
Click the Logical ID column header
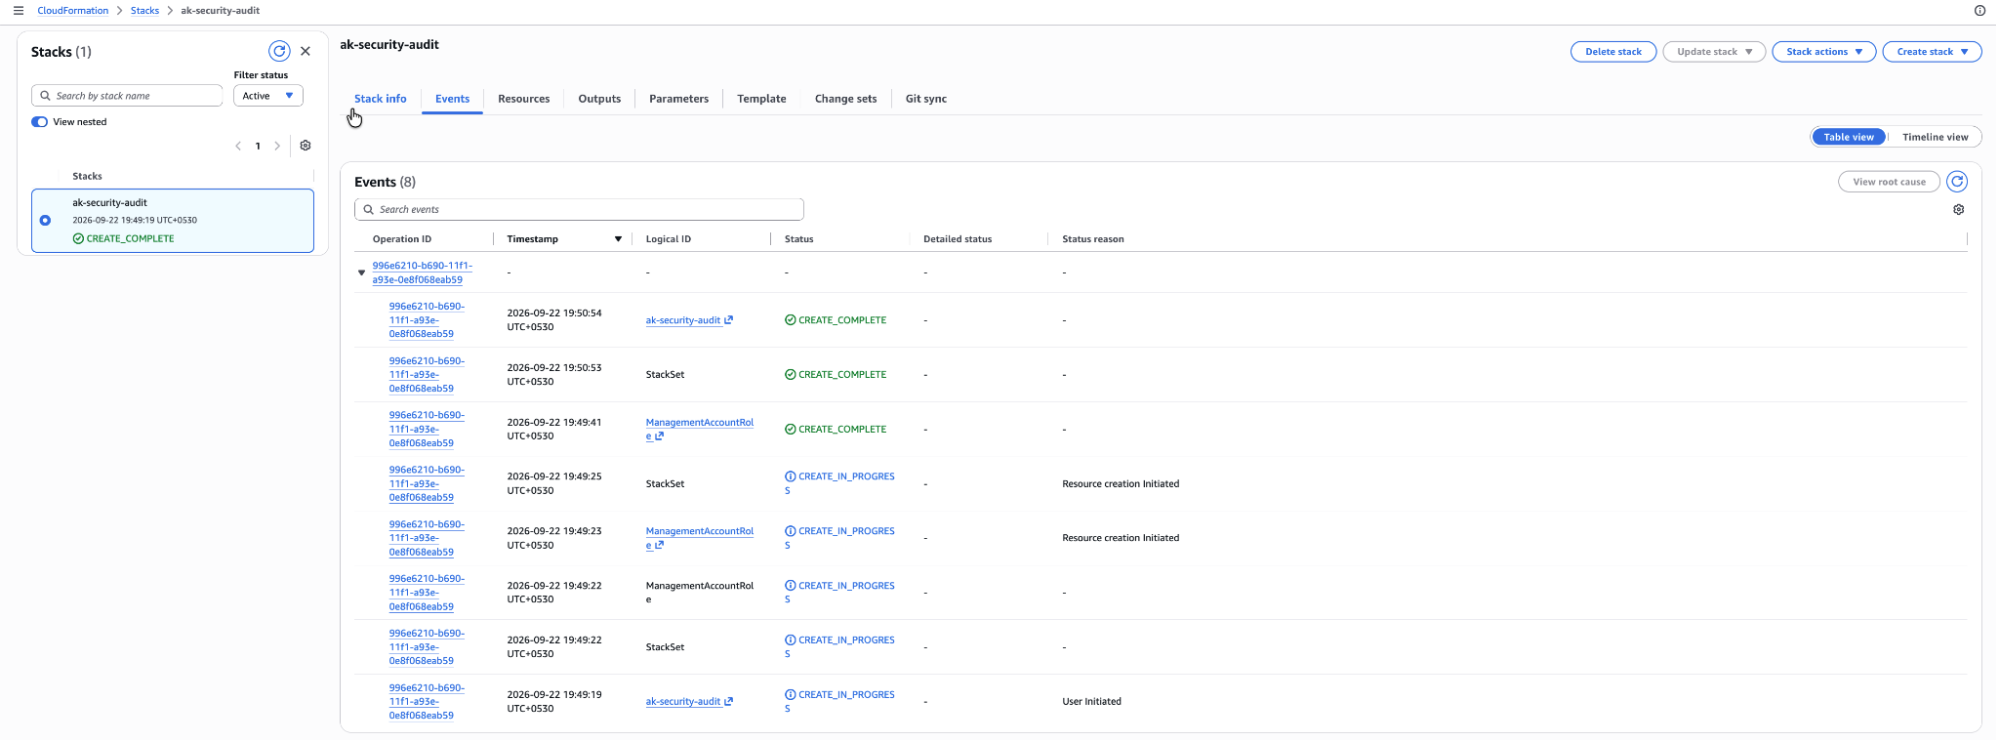[668, 239]
